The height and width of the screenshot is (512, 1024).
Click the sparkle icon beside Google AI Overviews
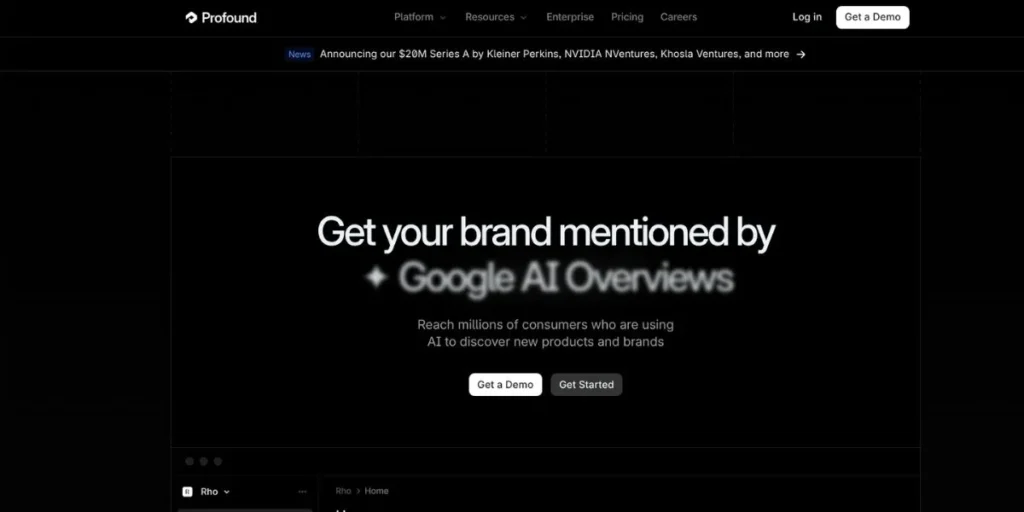[376, 278]
